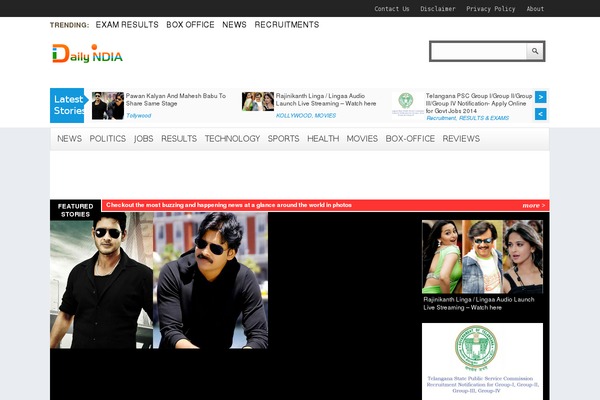Viewport: 600px width, 400px height.
Task: Click Recruitments trending link
Action: tap(287, 24)
